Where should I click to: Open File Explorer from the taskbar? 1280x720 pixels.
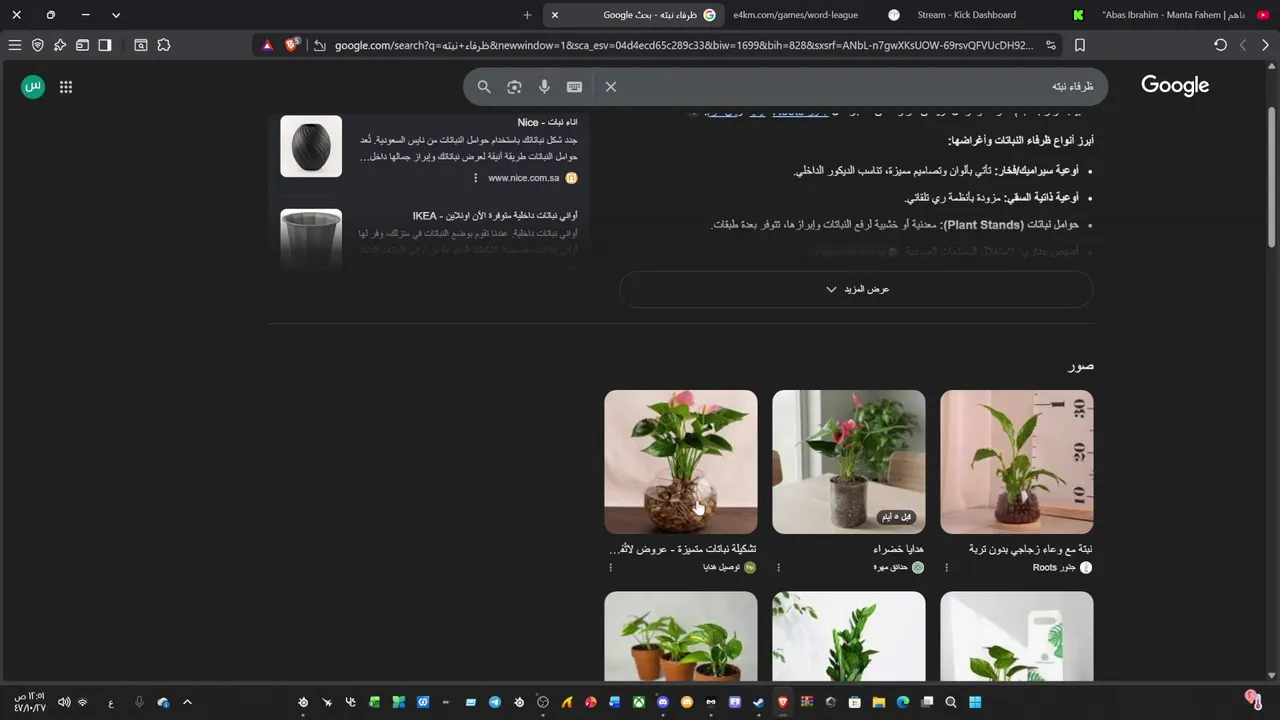tap(878, 702)
